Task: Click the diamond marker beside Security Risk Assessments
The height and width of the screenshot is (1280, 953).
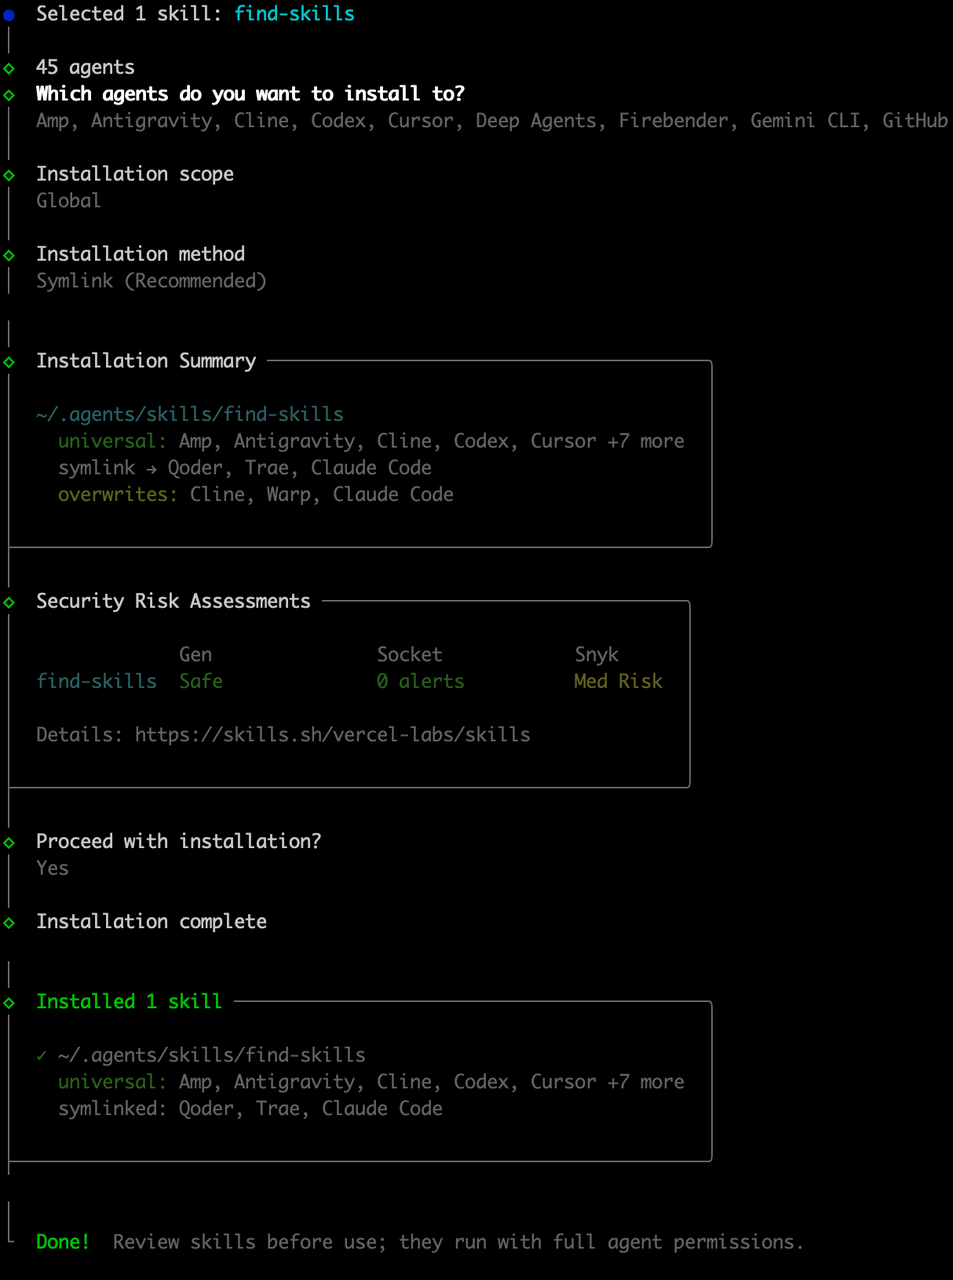Action: (x=9, y=602)
